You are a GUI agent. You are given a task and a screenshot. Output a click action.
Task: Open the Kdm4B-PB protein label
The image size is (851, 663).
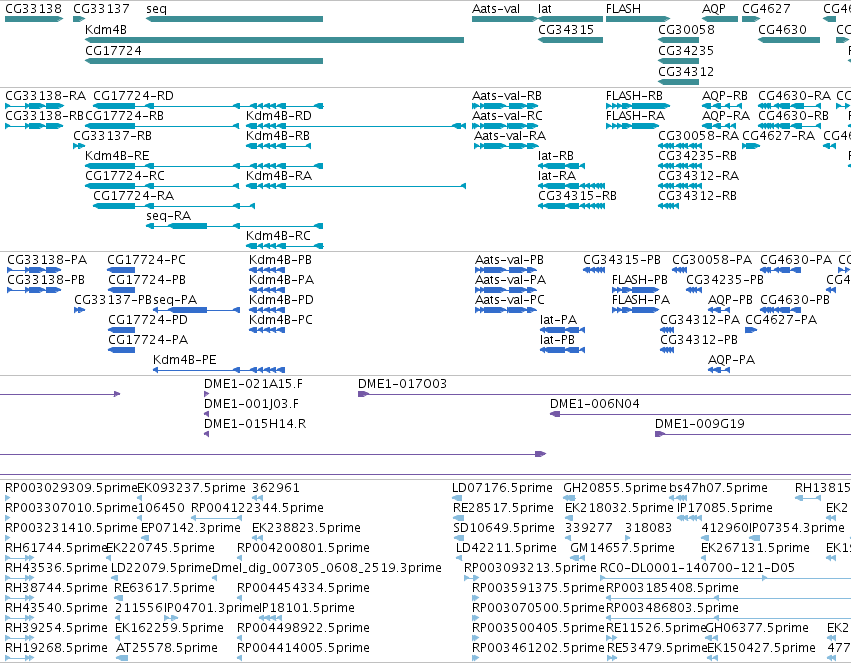281,260
